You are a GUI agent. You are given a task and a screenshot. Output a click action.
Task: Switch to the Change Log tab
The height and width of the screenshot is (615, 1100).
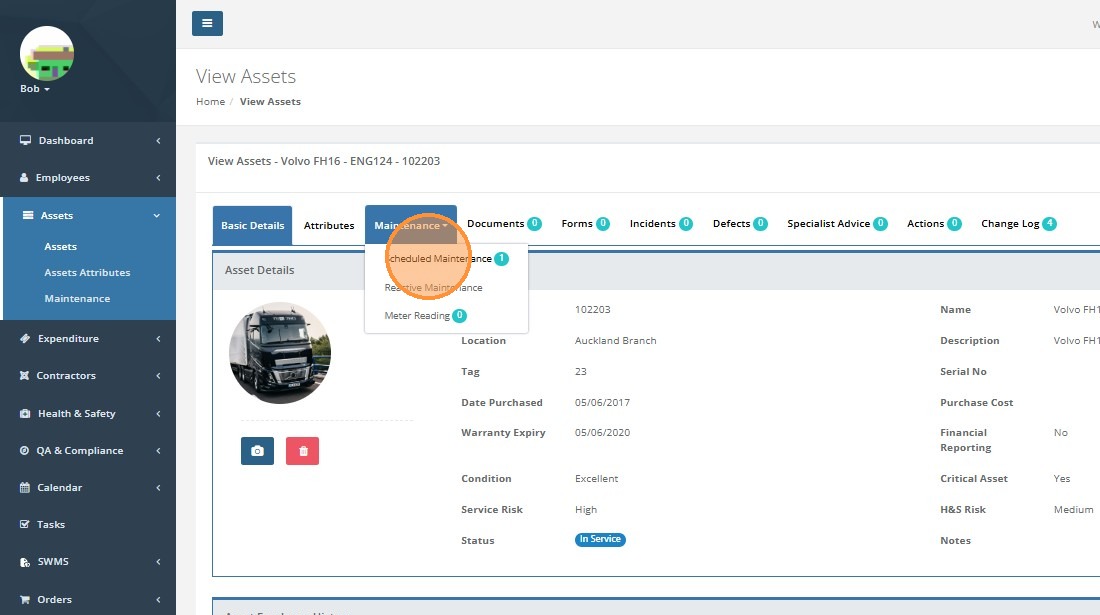(1019, 224)
